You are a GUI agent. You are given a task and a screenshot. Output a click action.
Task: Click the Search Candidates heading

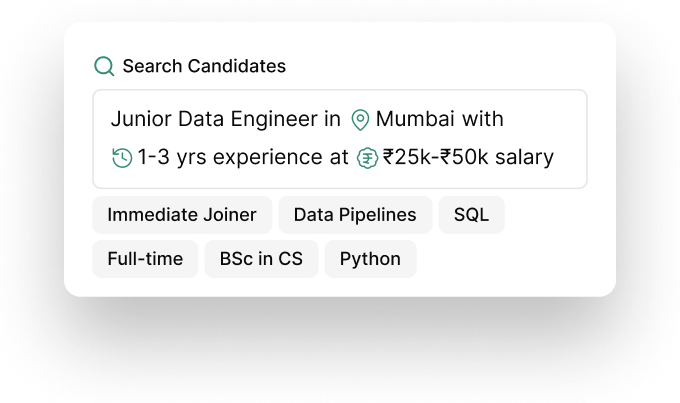tap(204, 66)
